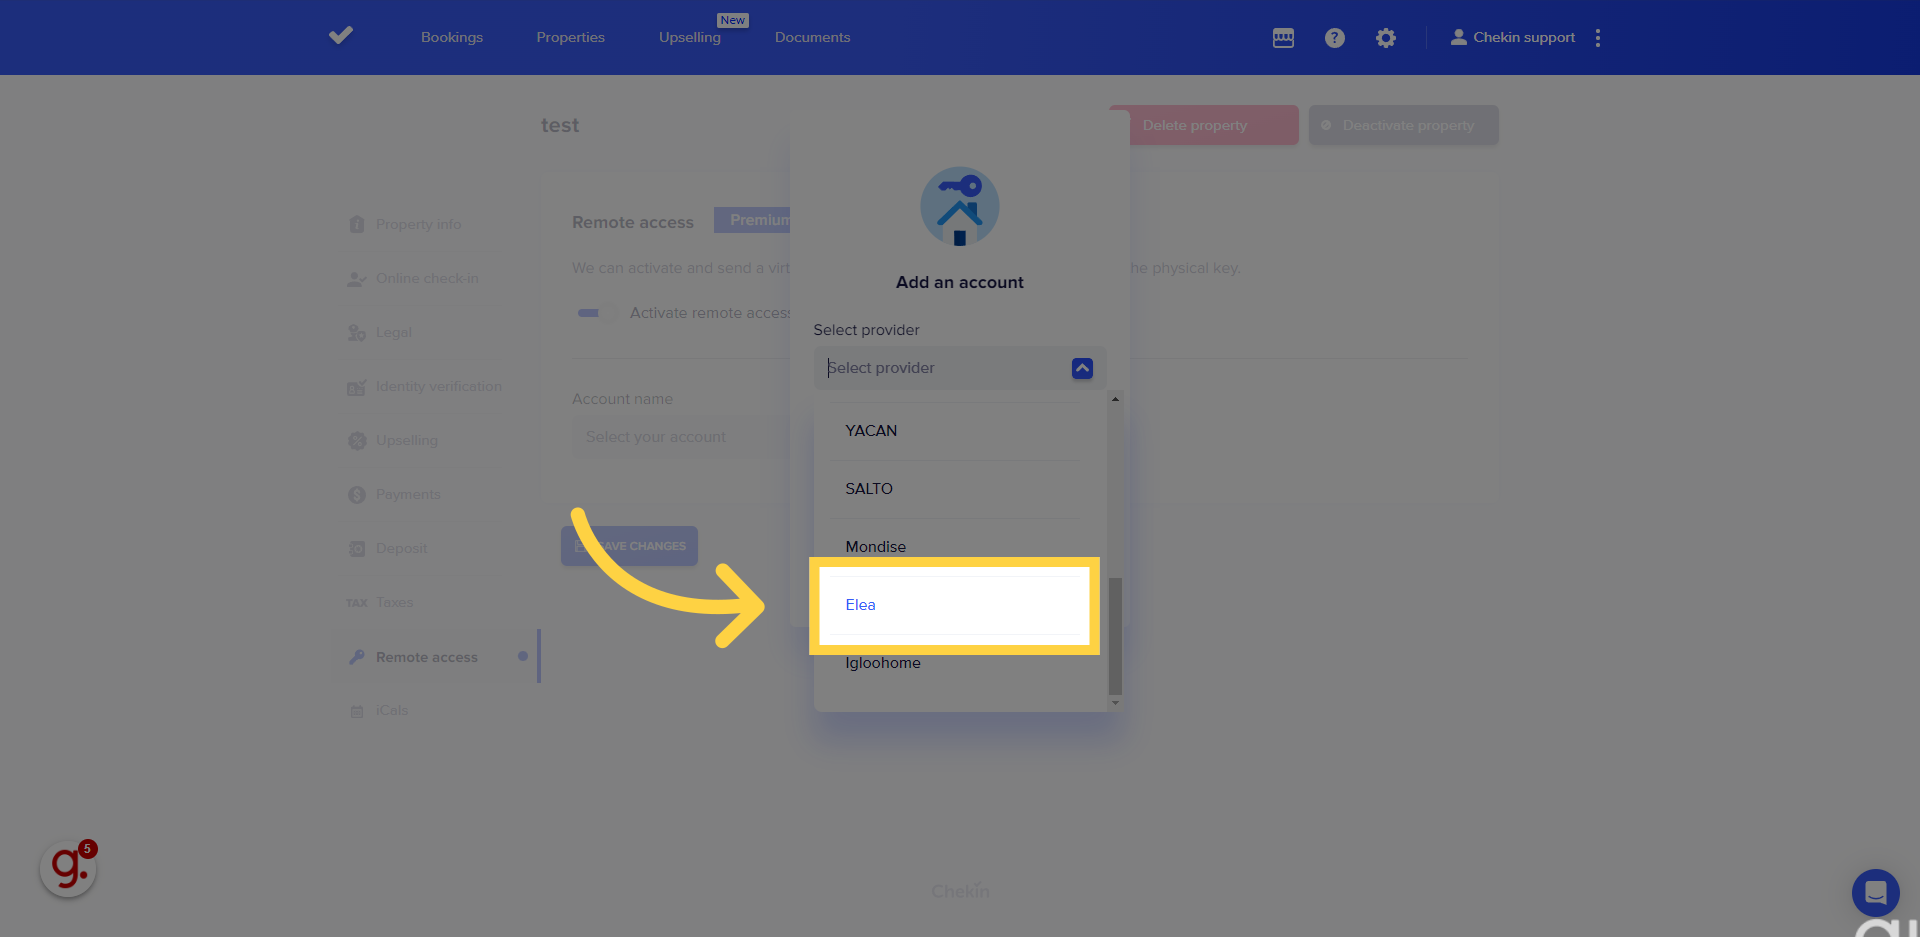Click the Chekin checkmark logo
1920x937 pixels.
click(x=341, y=36)
